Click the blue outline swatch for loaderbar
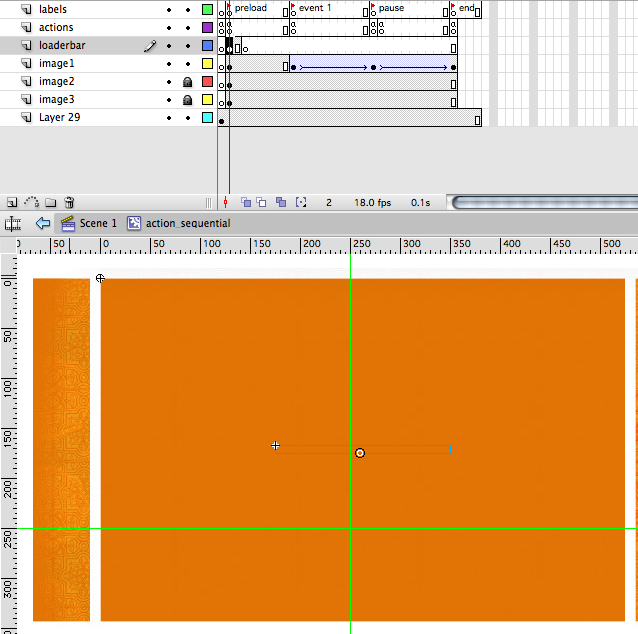 208,45
